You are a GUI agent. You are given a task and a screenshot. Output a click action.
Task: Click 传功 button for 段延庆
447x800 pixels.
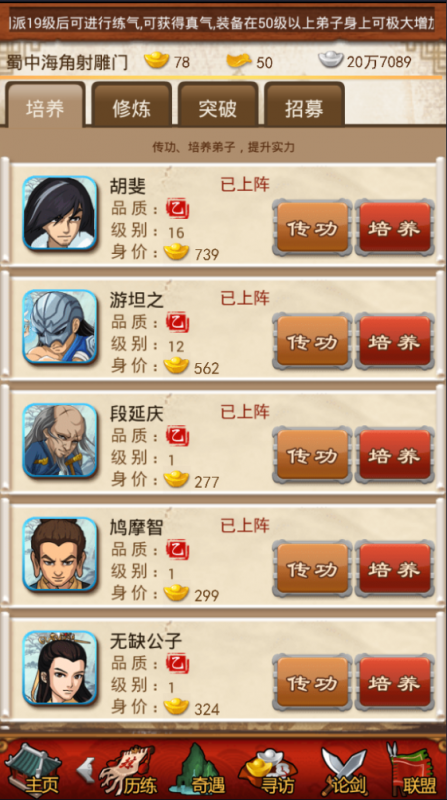pyautogui.click(x=312, y=455)
